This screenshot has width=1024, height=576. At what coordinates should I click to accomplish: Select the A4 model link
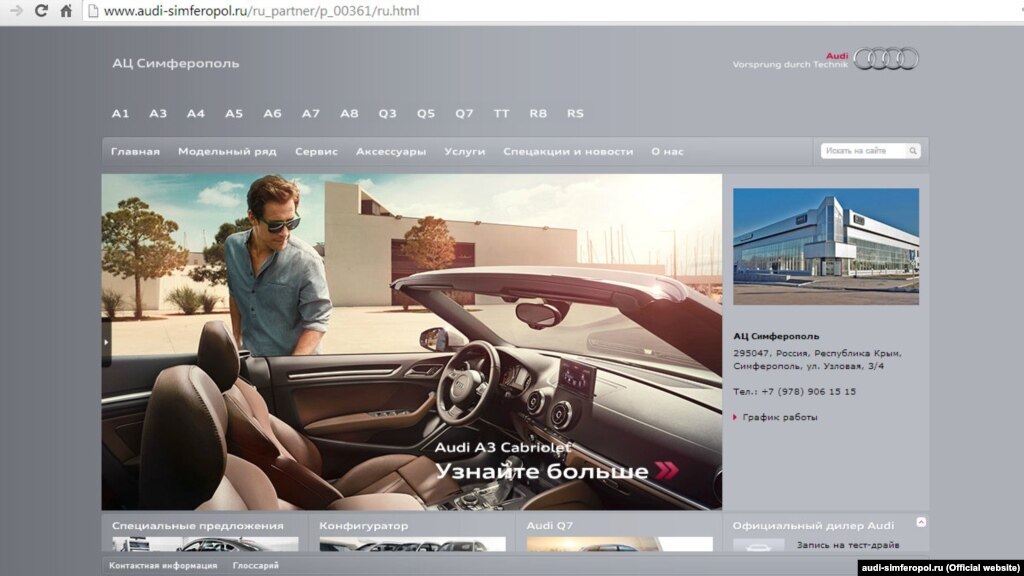pos(196,114)
